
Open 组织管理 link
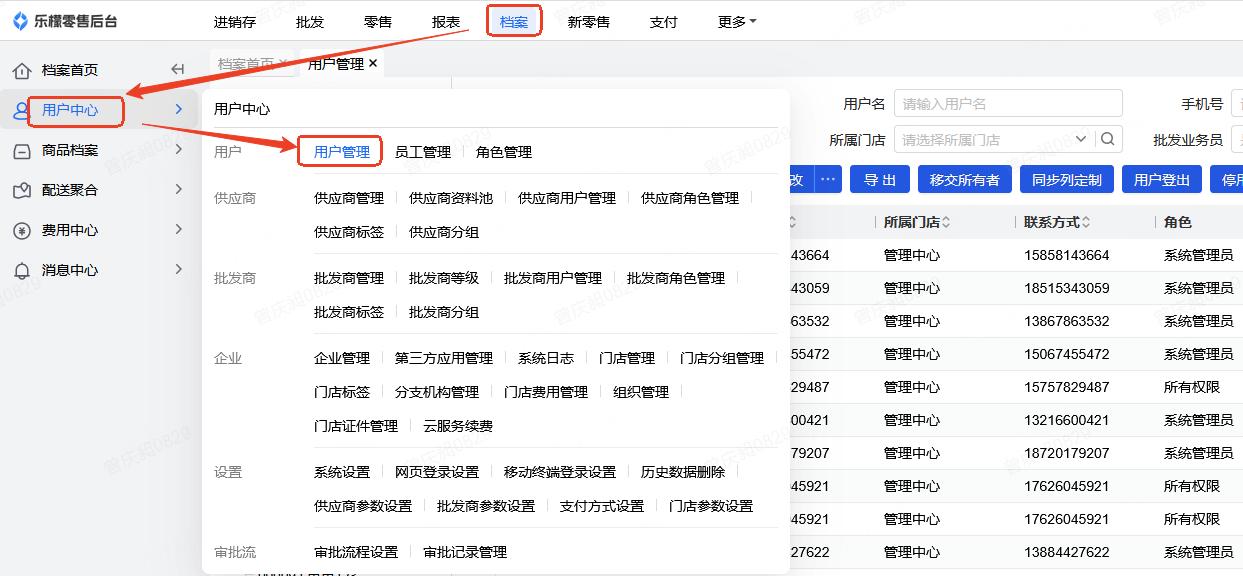641,392
